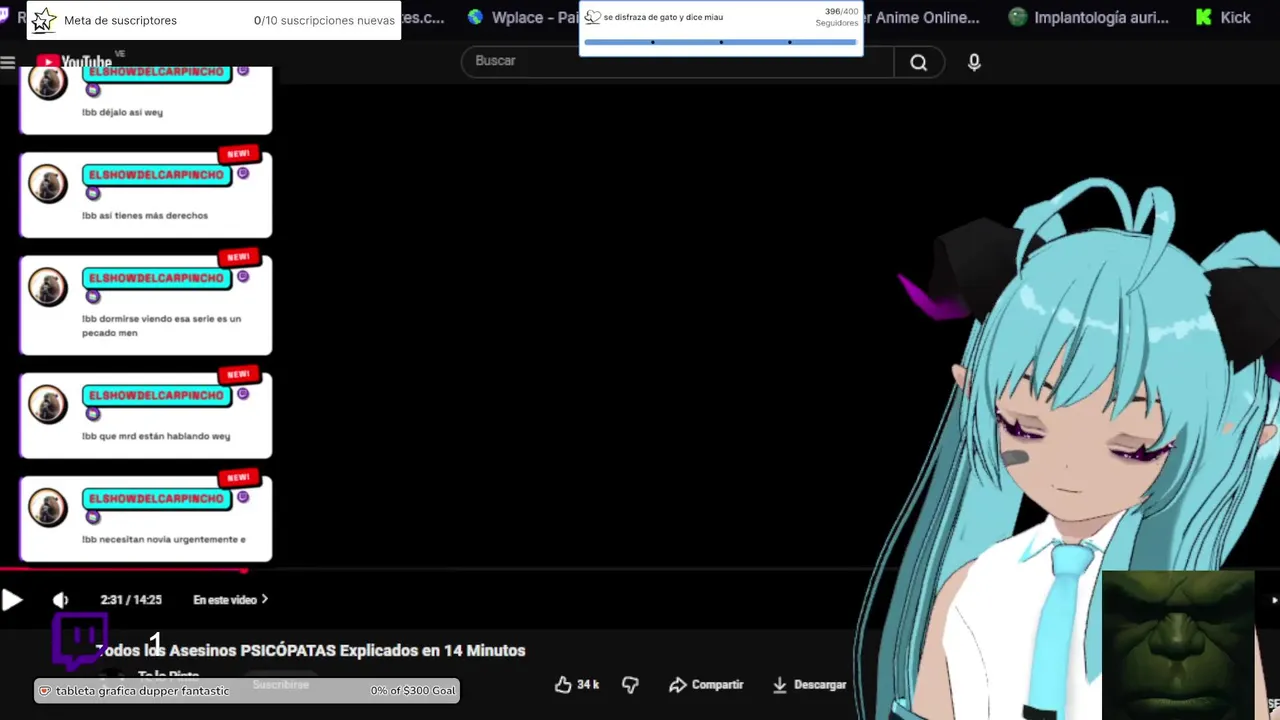Screen dimensions: 1280x720
Task: Click avatar on 'necesitan novia urgentemente' message
Action: pyautogui.click(x=47, y=507)
